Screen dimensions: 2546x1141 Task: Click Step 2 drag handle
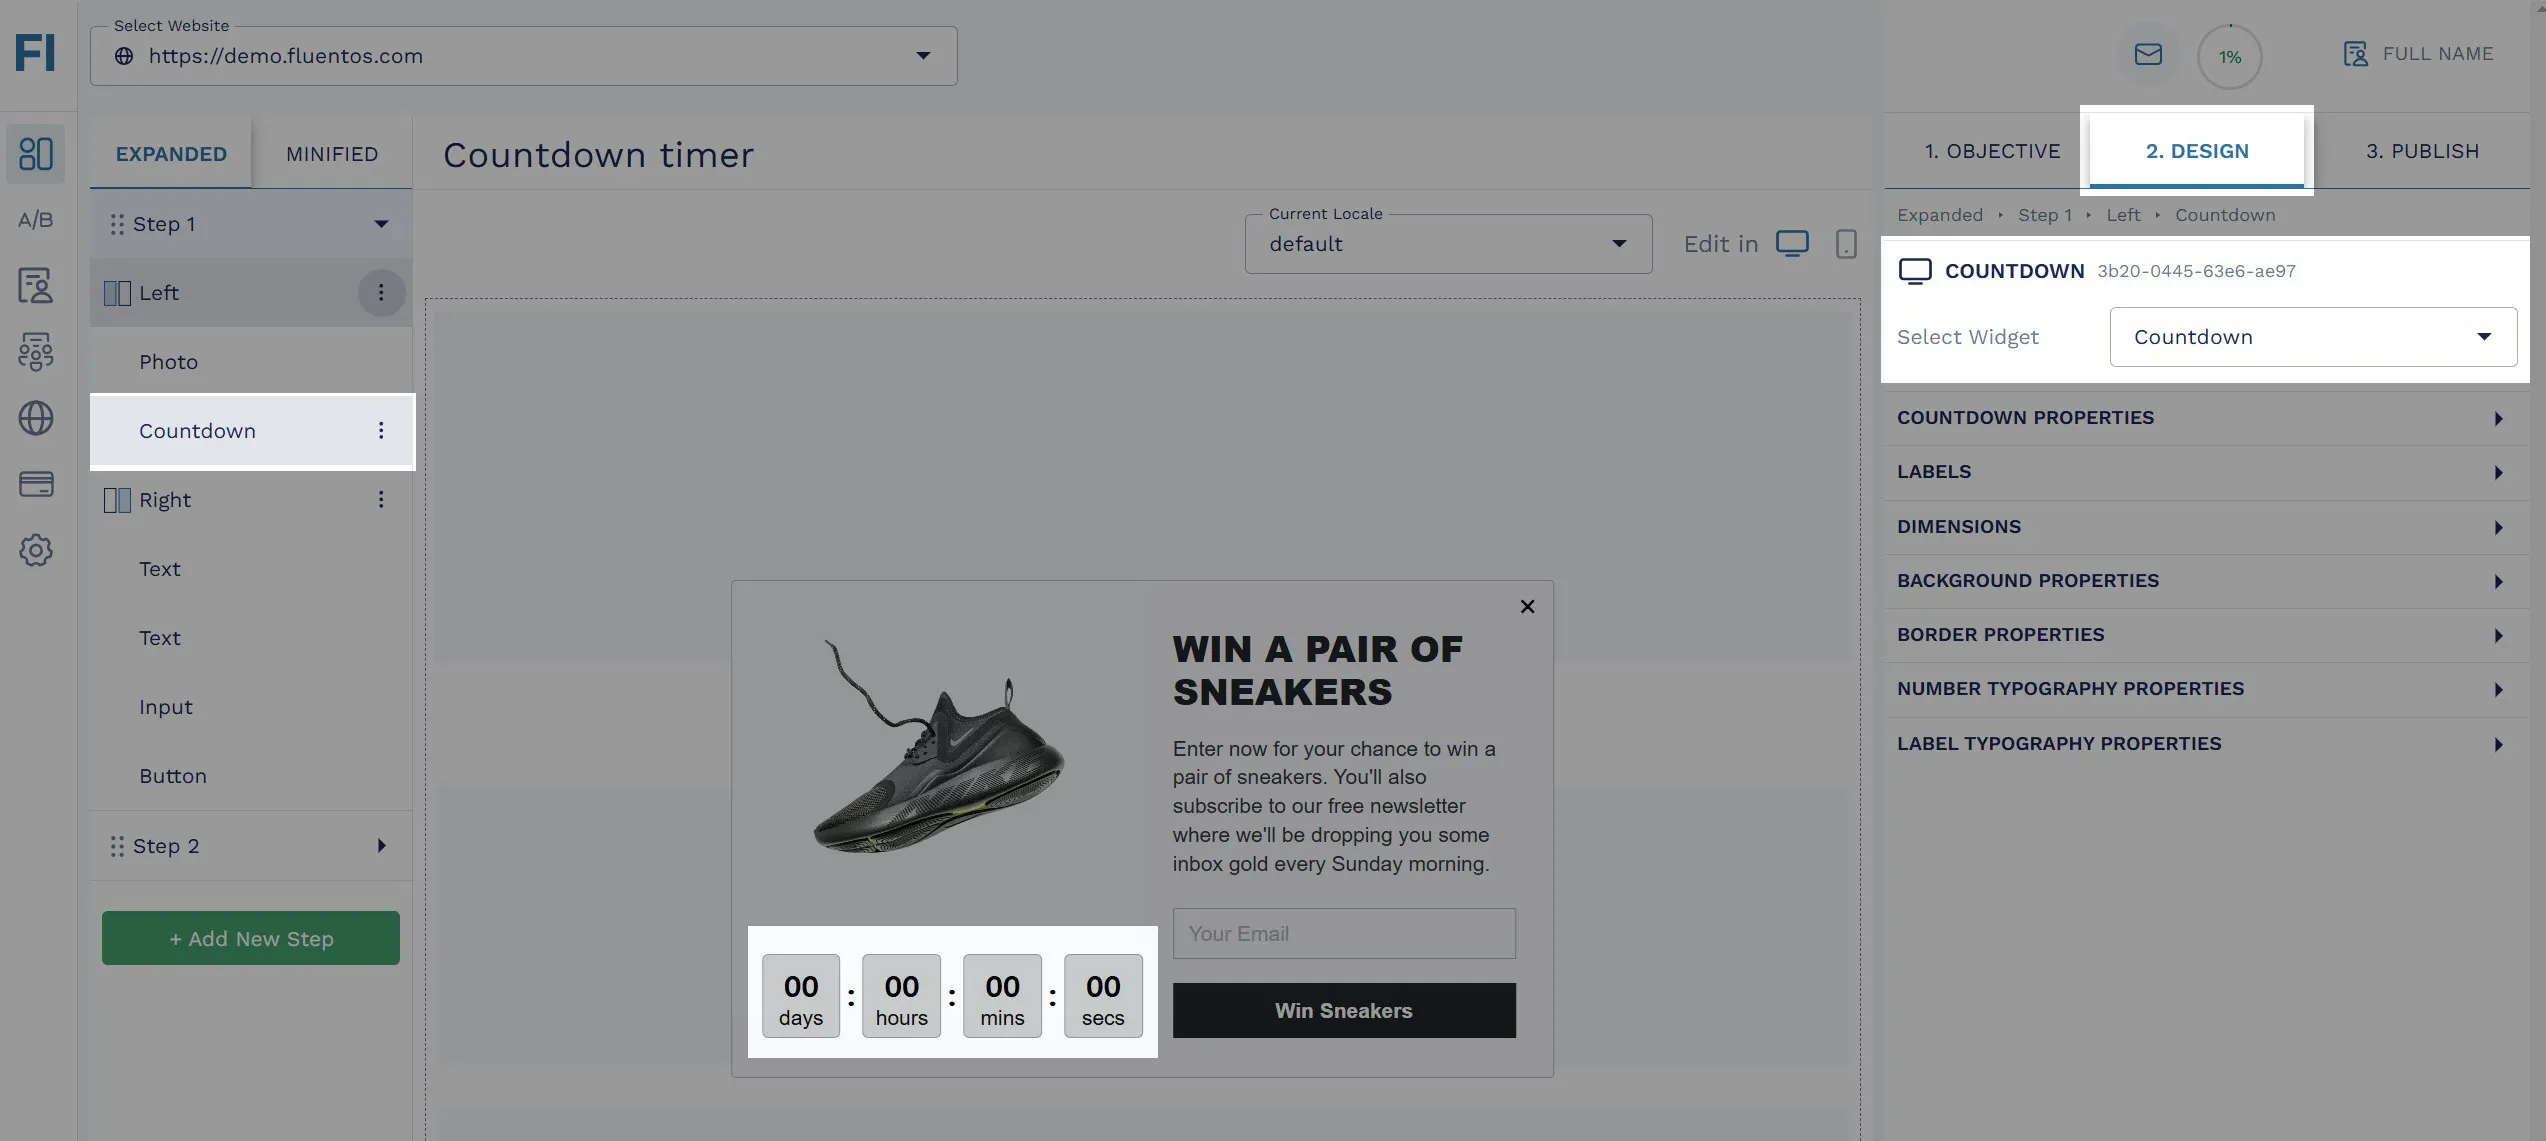[117, 846]
